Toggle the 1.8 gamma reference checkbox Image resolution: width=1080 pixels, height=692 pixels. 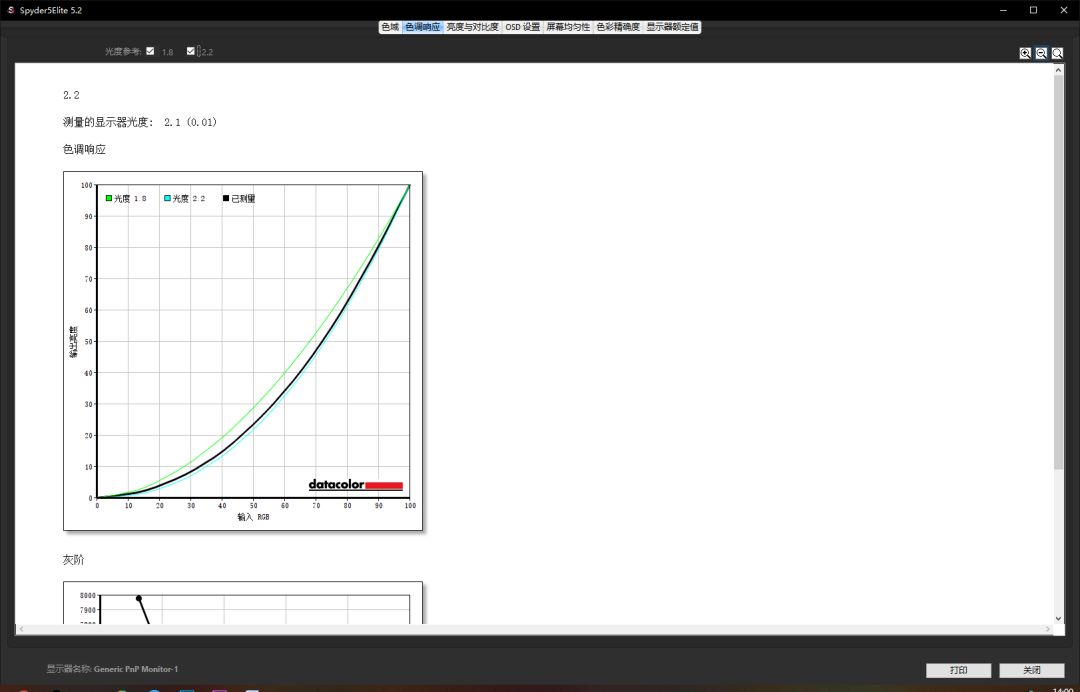(150, 51)
